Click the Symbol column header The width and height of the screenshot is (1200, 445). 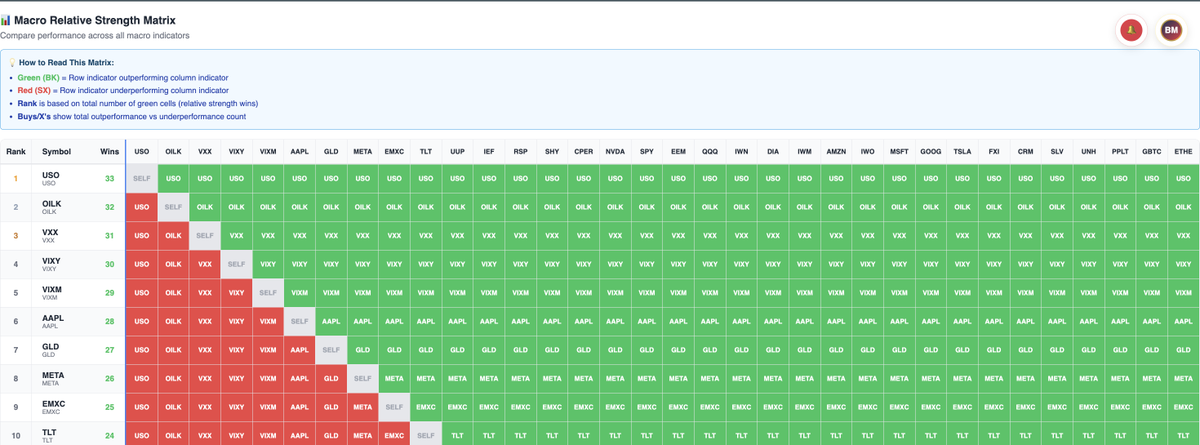[x=57, y=152]
